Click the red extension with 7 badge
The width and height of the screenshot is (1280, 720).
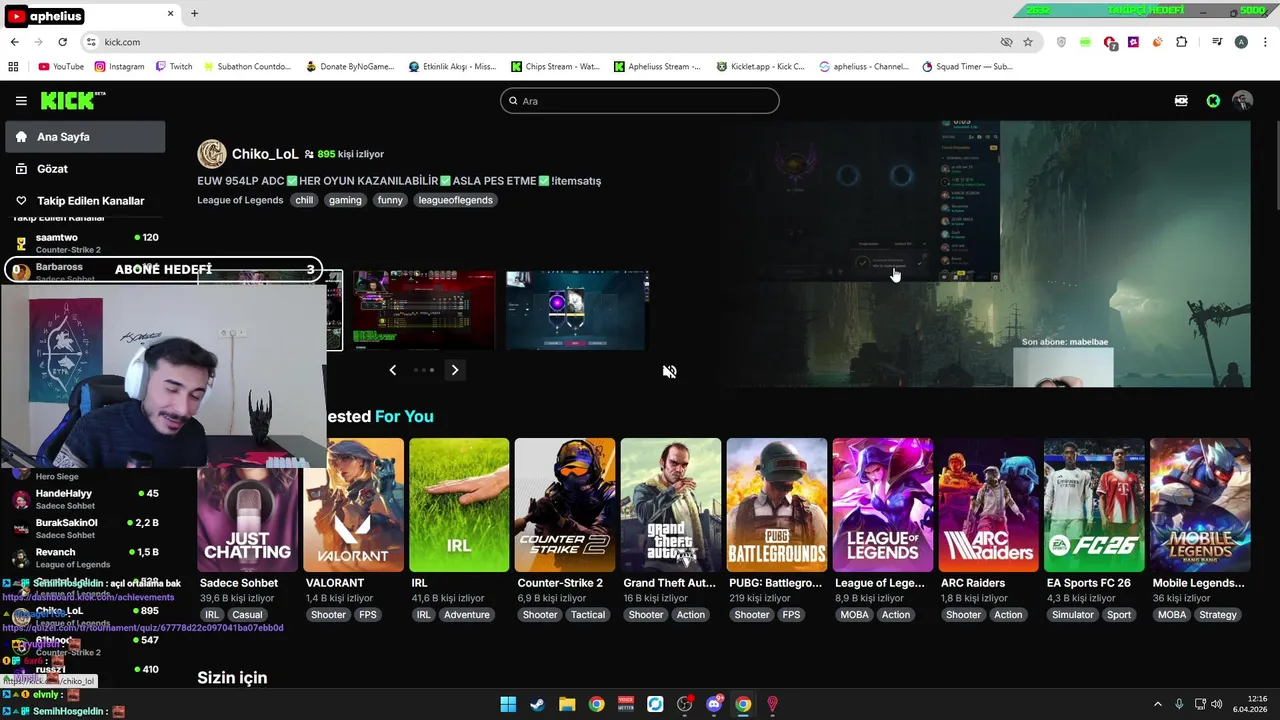coord(1110,42)
